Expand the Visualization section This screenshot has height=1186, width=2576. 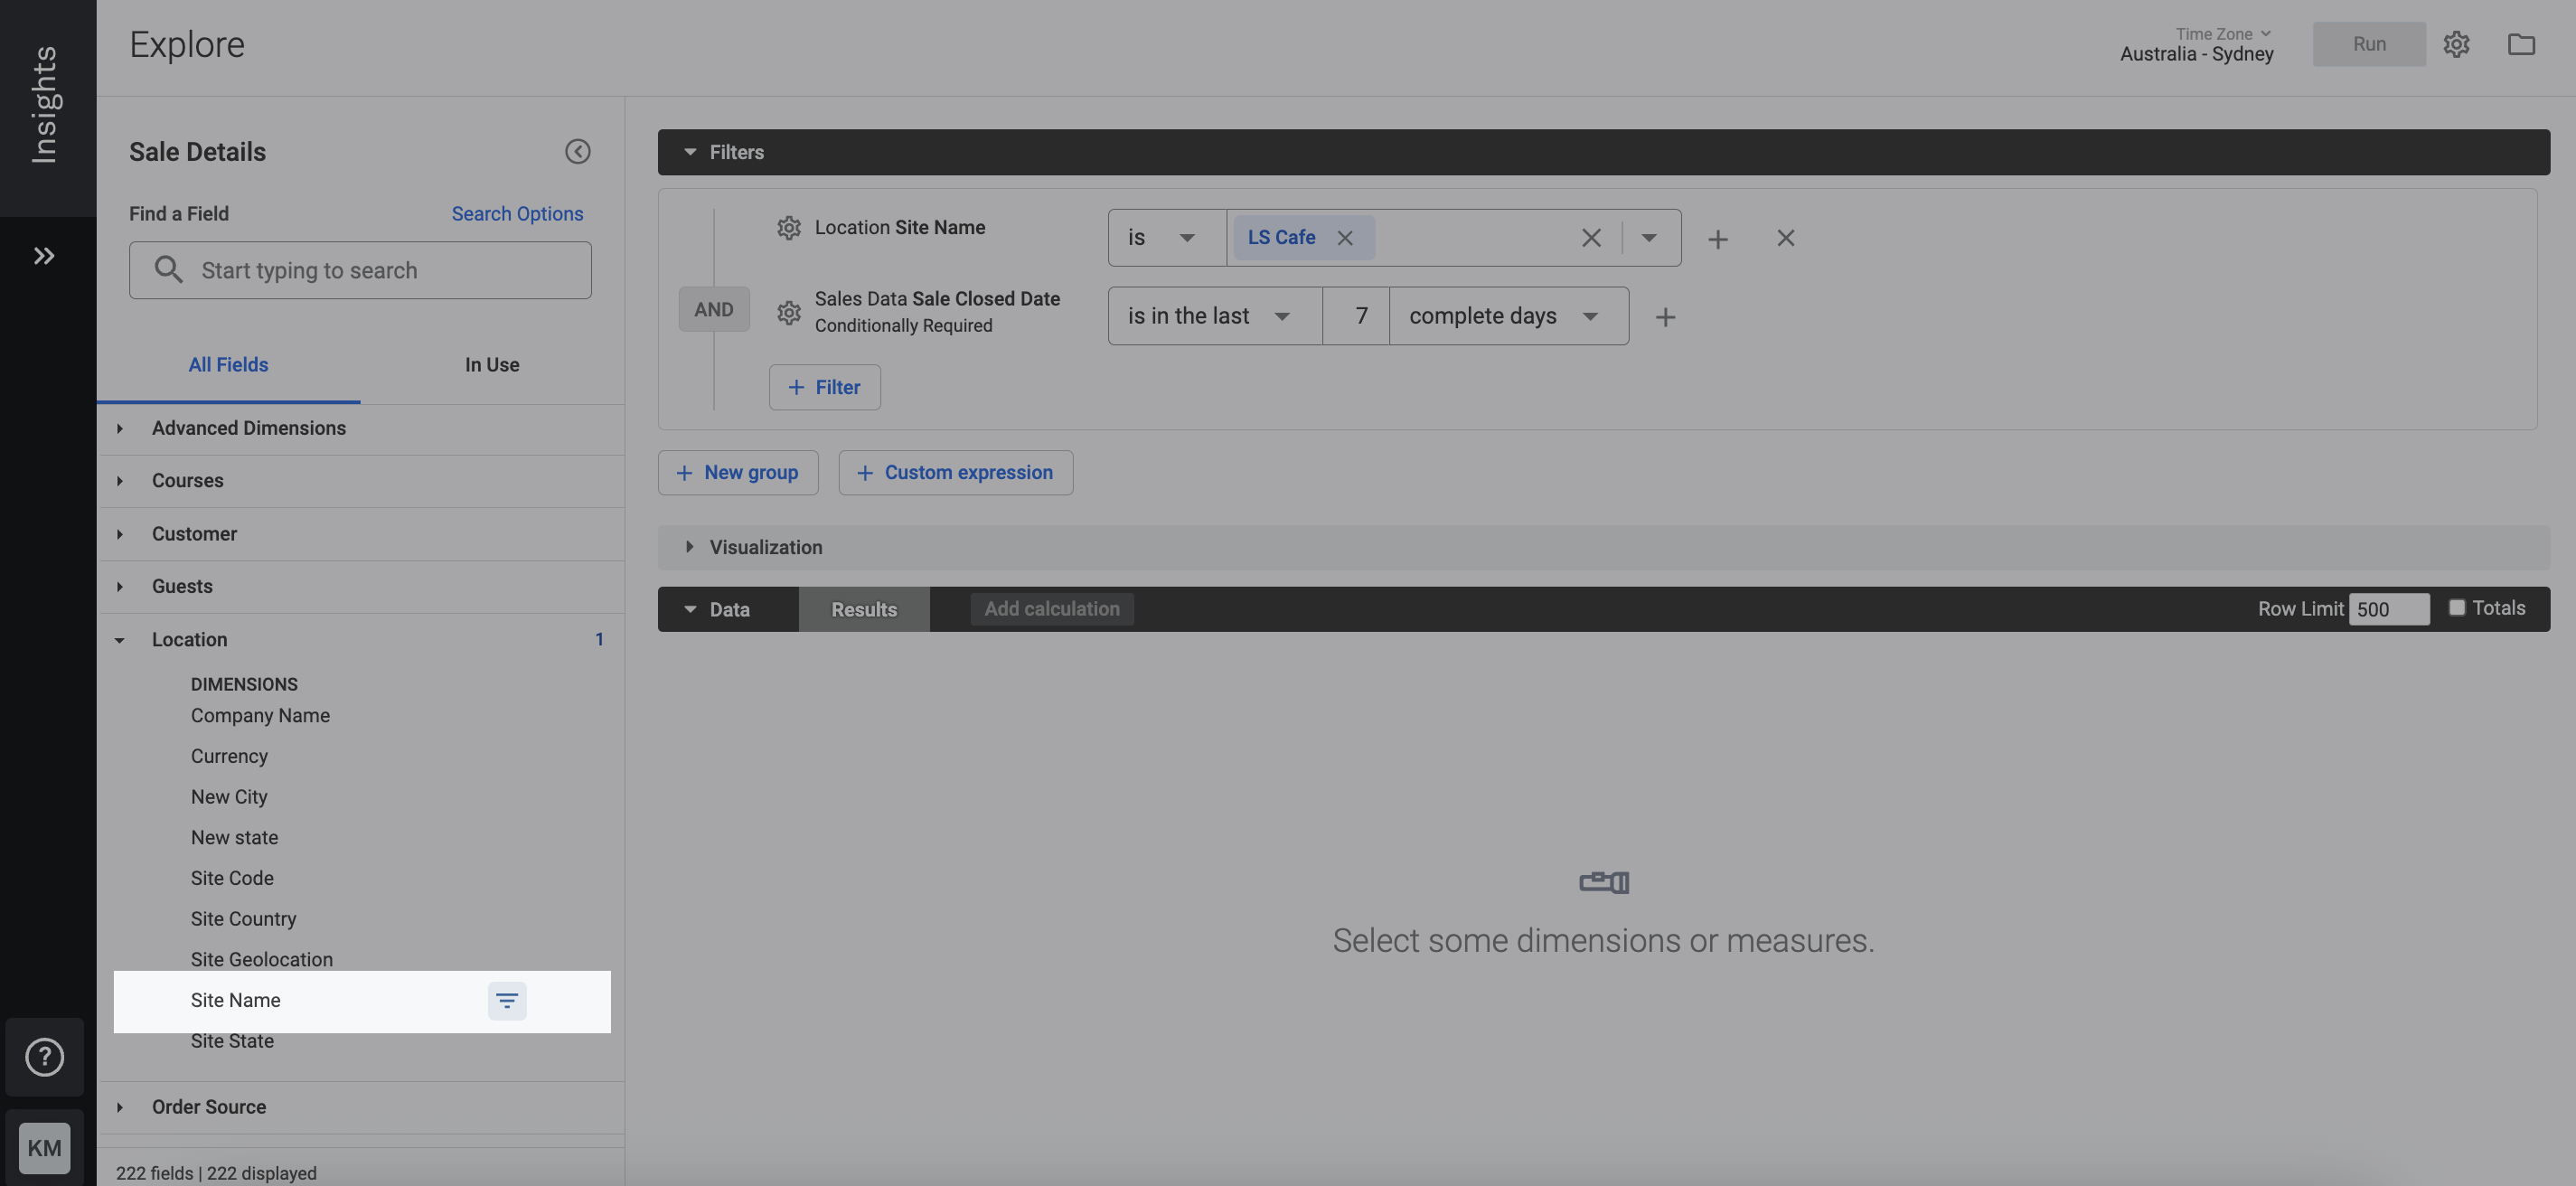coord(690,547)
